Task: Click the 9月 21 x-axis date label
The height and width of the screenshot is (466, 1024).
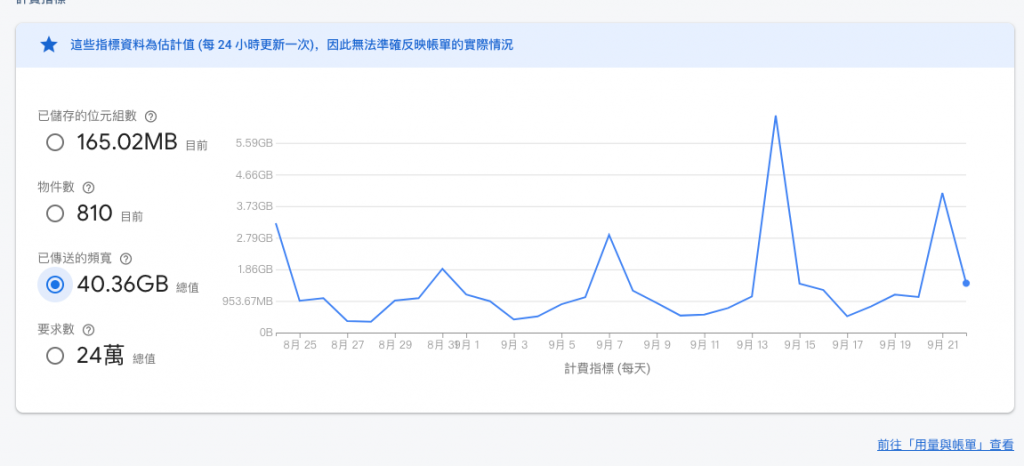Action: coord(942,345)
